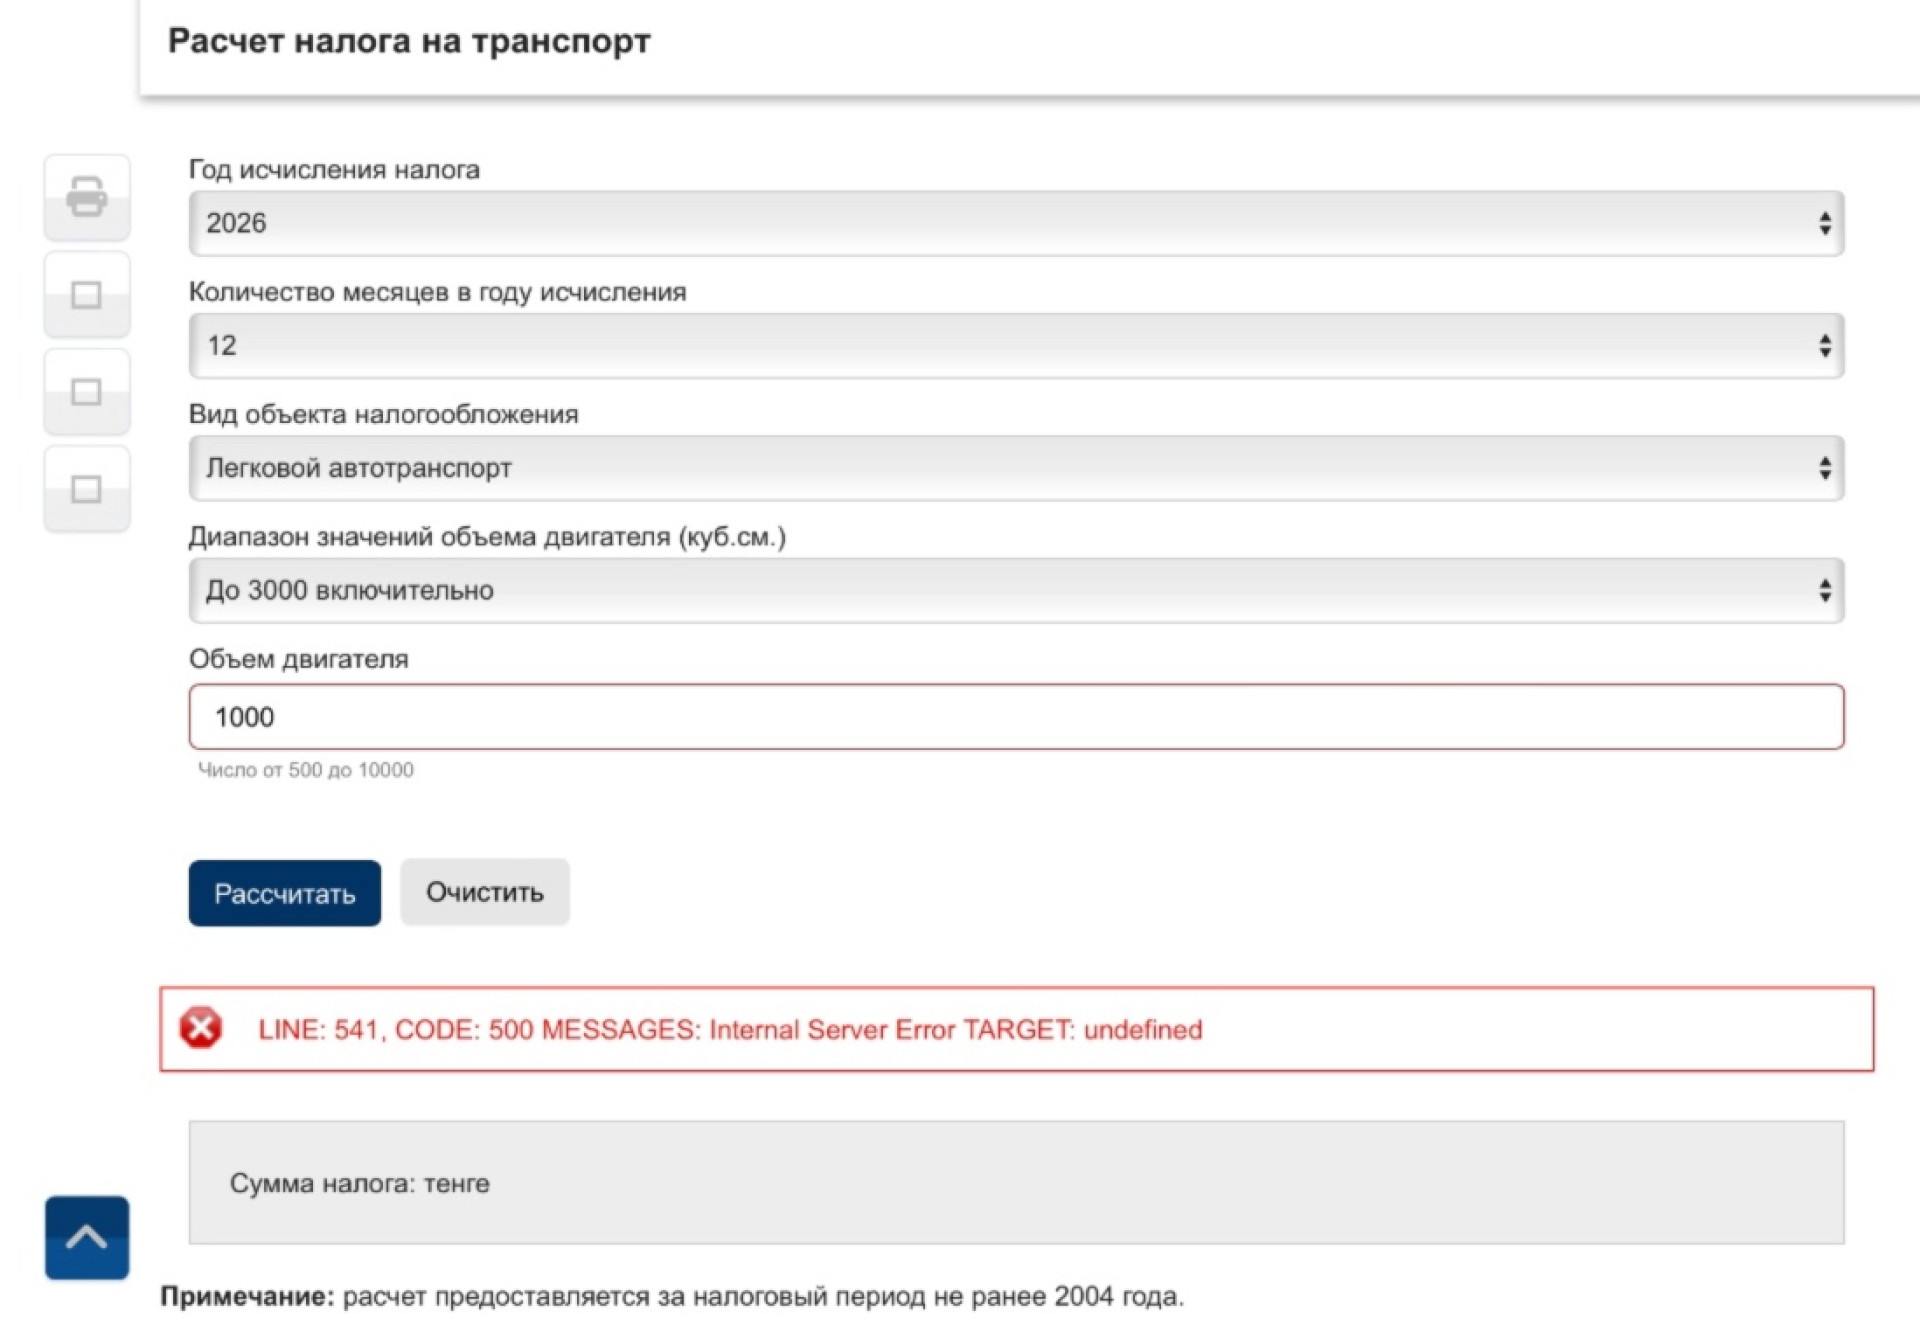This screenshot has width=1920, height=1339.
Task: Click the printer icon in the sidebar
Action: click(x=87, y=197)
